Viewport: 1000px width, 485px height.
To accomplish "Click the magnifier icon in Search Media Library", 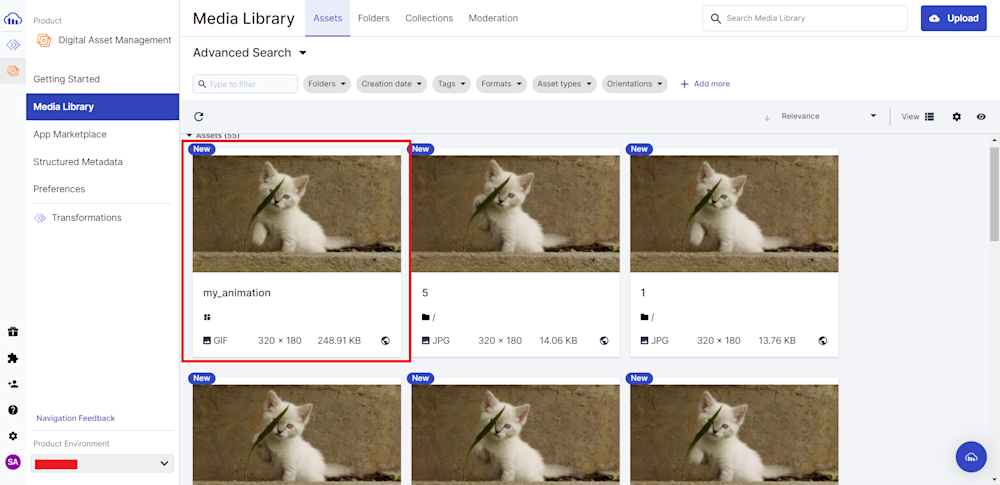I will tap(716, 19).
